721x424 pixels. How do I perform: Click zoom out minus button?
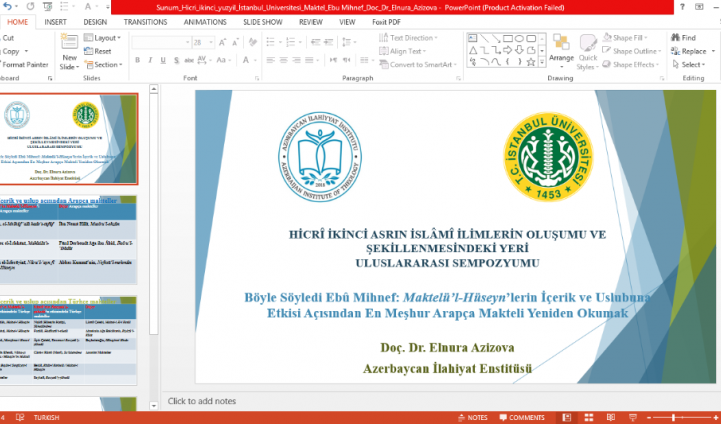click(x=649, y=418)
